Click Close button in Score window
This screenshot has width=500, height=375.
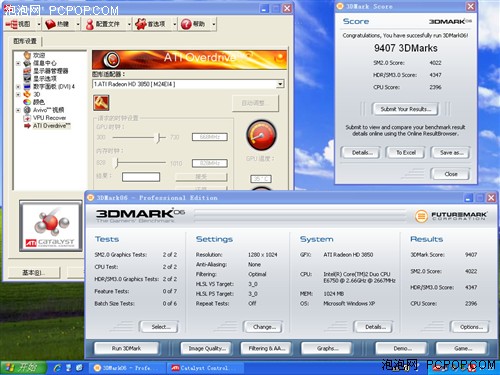tap(451, 174)
